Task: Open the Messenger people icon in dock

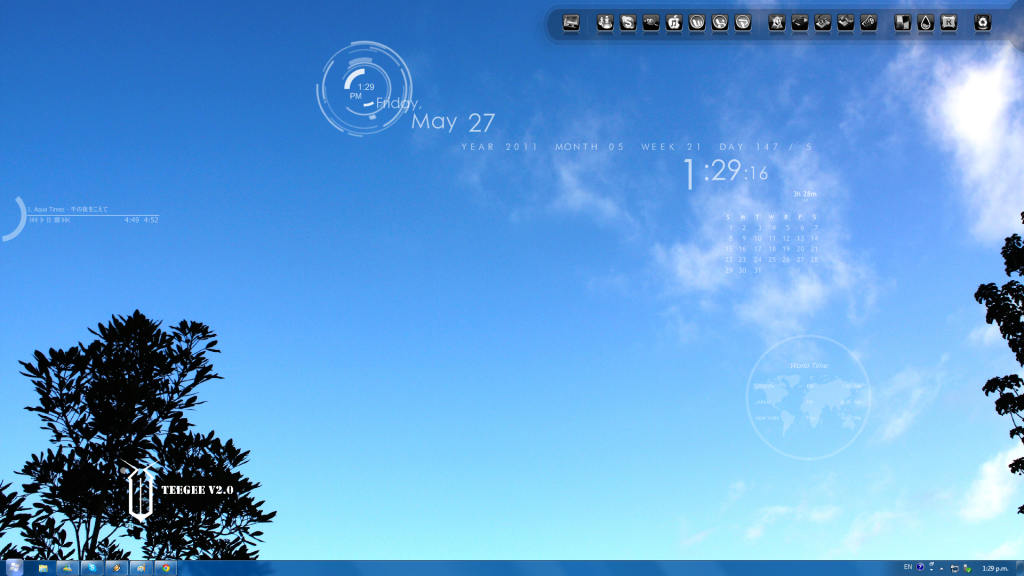Action: point(605,22)
